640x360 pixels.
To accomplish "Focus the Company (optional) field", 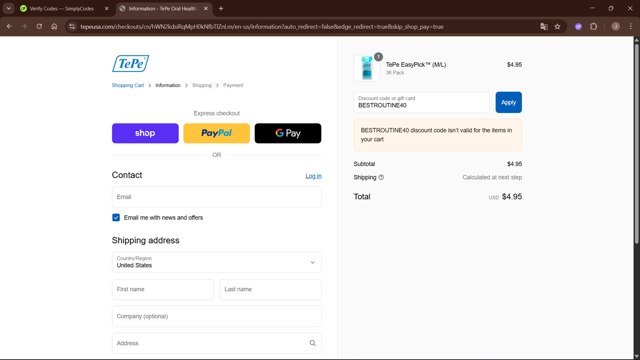I will 217,316.
